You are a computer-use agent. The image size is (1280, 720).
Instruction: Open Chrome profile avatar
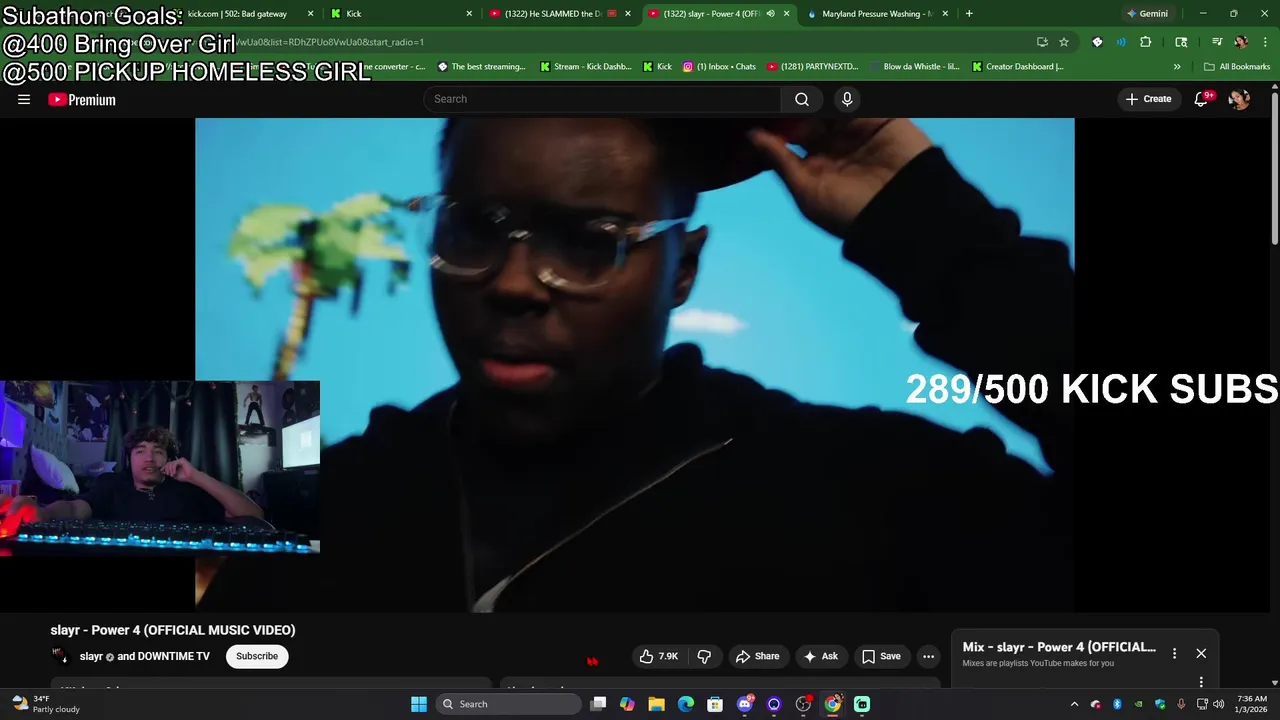[x=1241, y=42]
